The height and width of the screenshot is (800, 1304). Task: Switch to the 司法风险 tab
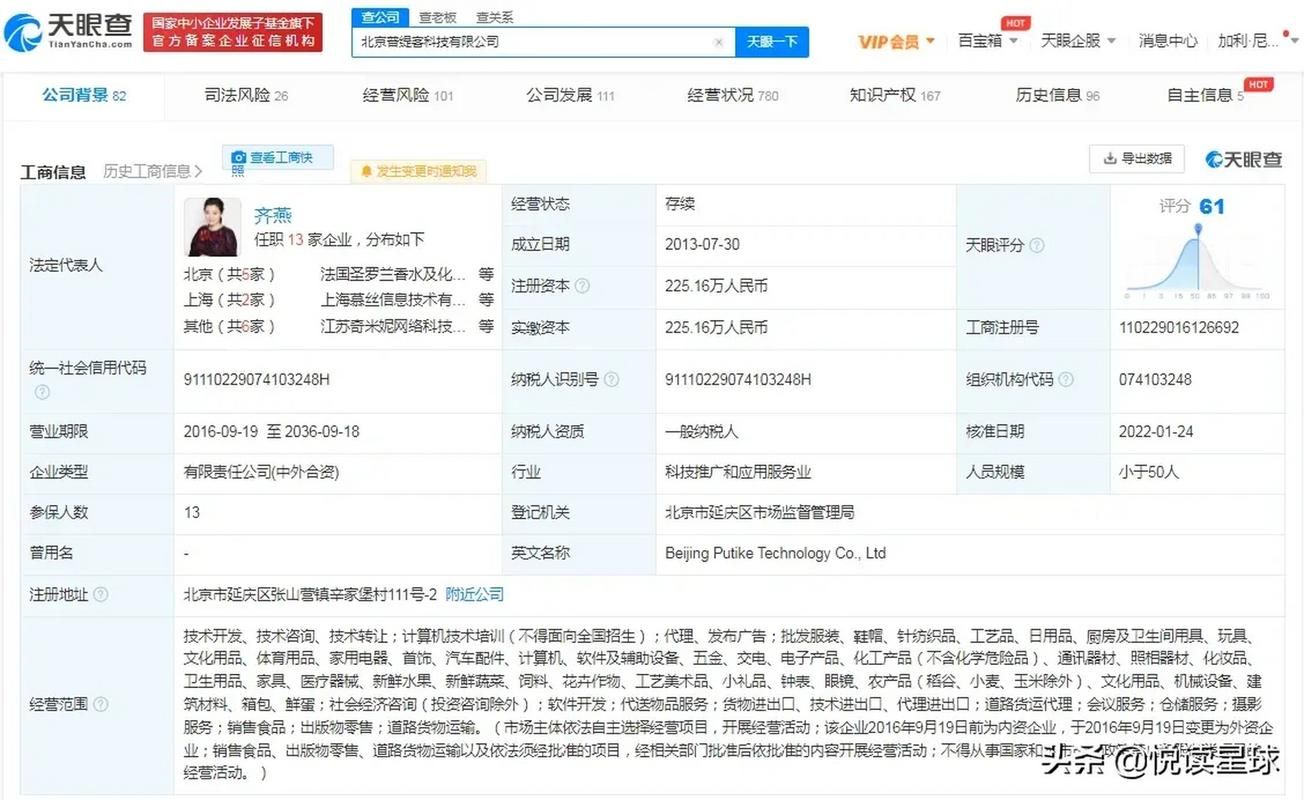[246, 95]
